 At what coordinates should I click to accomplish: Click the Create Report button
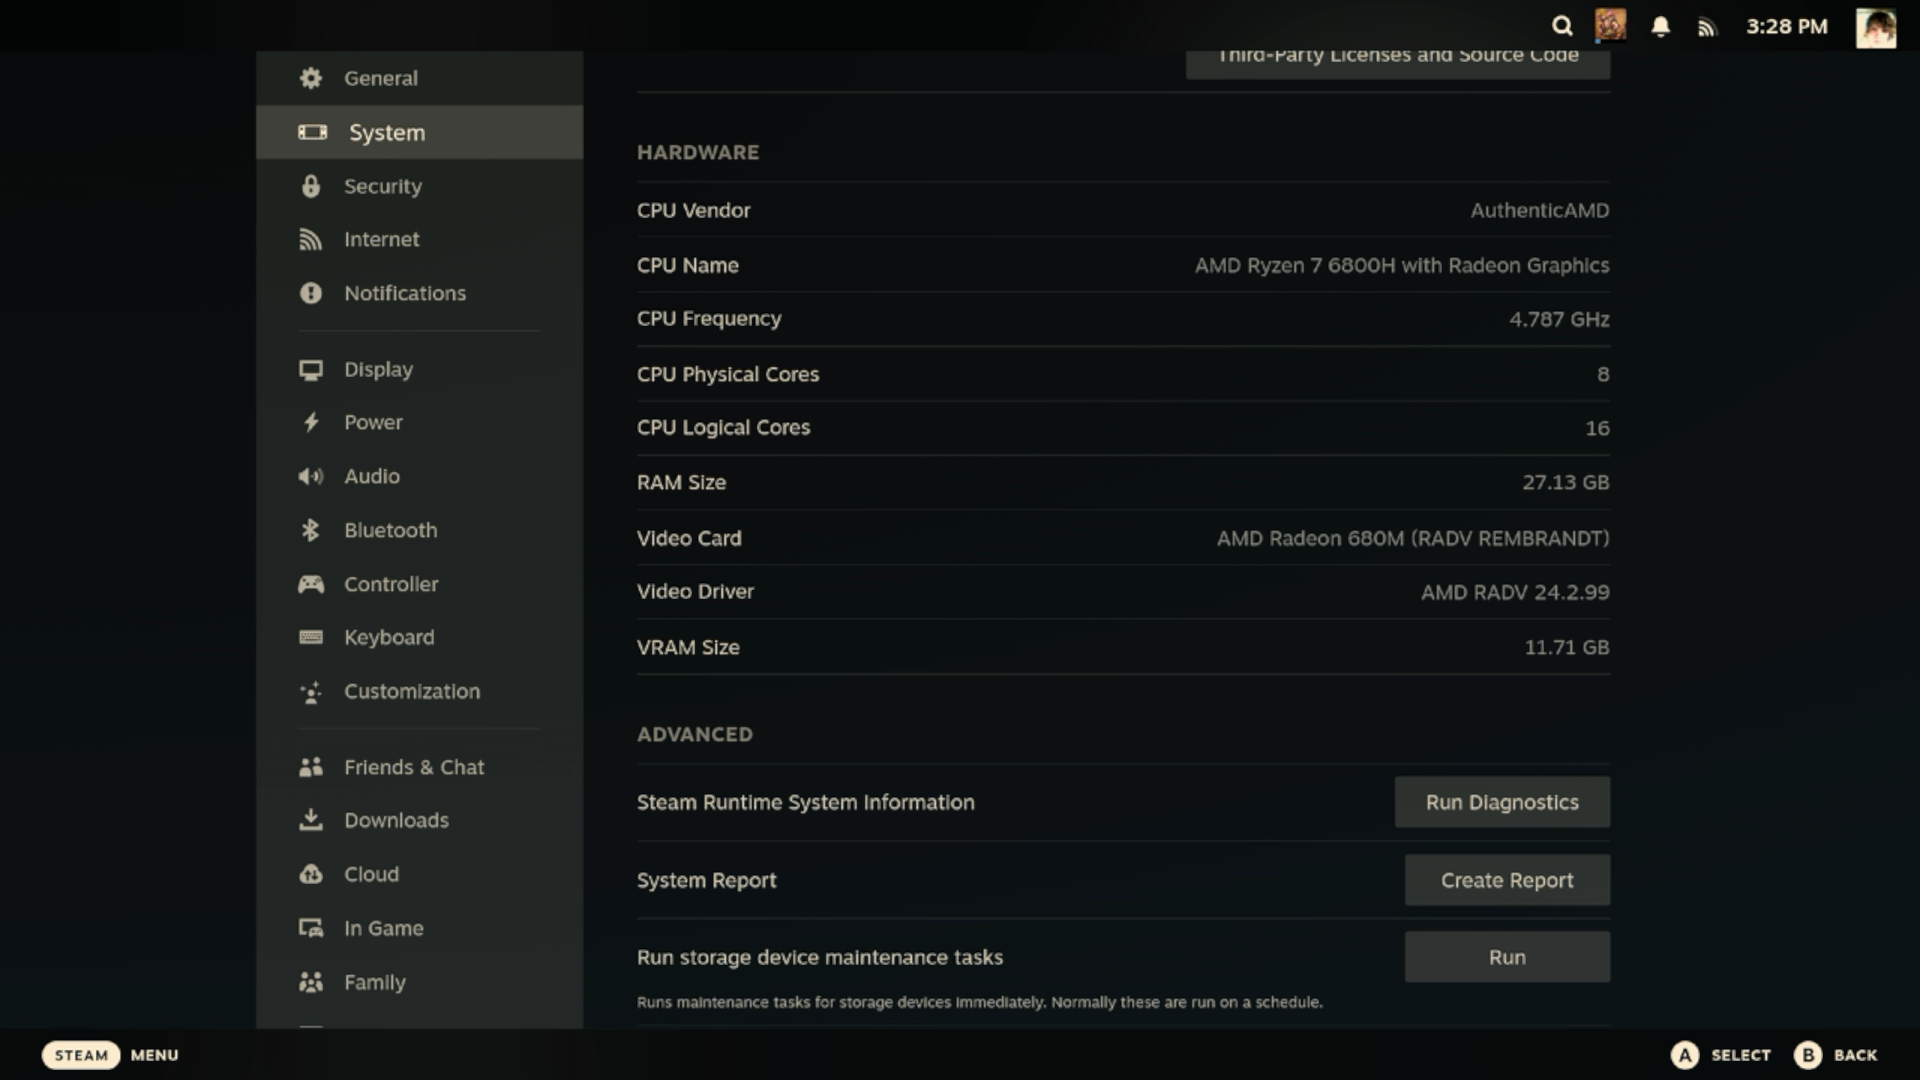pyautogui.click(x=1507, y=880)
